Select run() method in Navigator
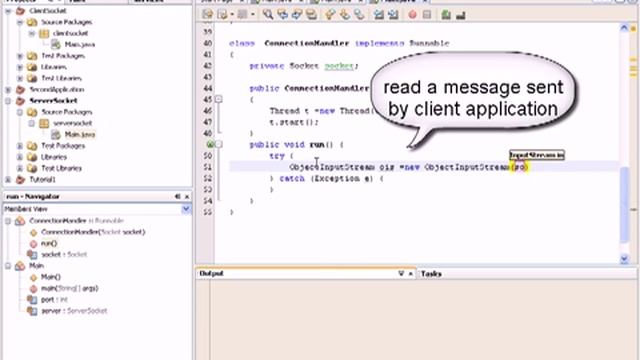The height and width of the screenshot is (360, 640). pyautogui.click(x=49, y=243)
